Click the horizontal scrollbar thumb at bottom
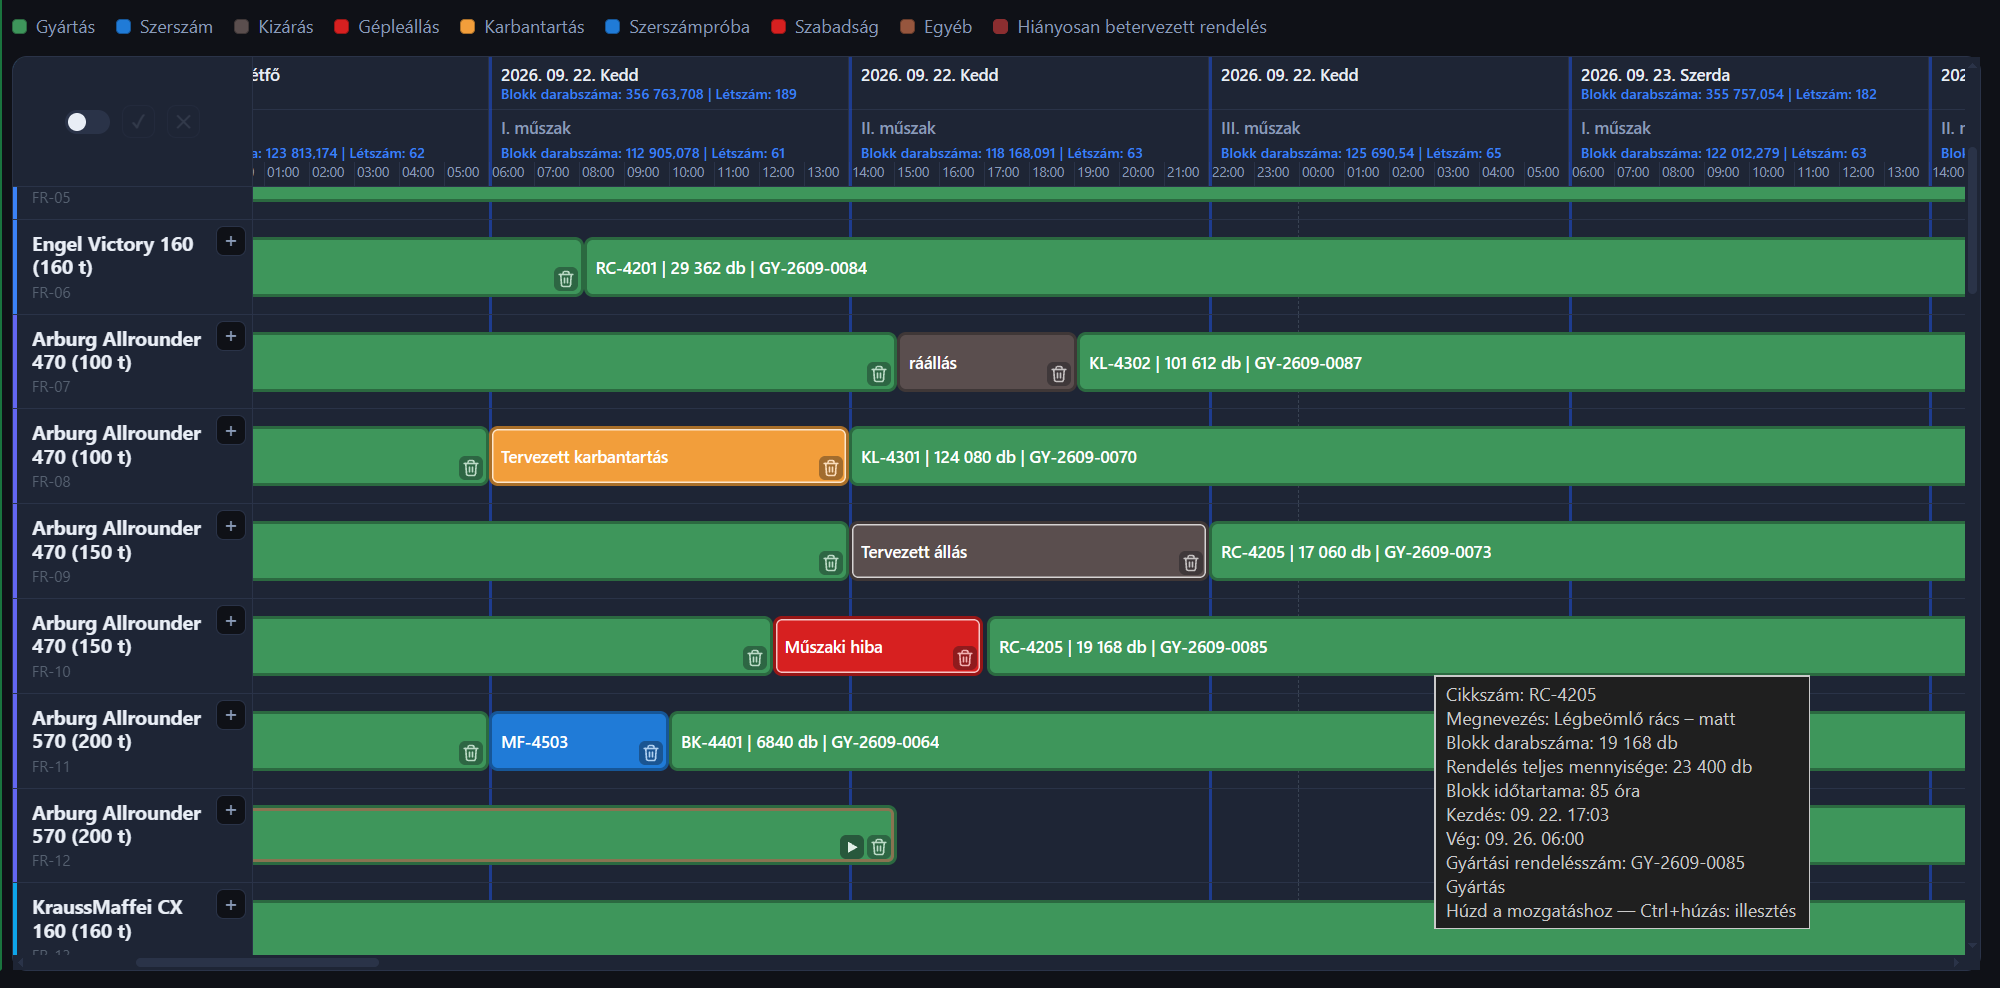This screenshot has width=2000, height=988. [257, 963]
